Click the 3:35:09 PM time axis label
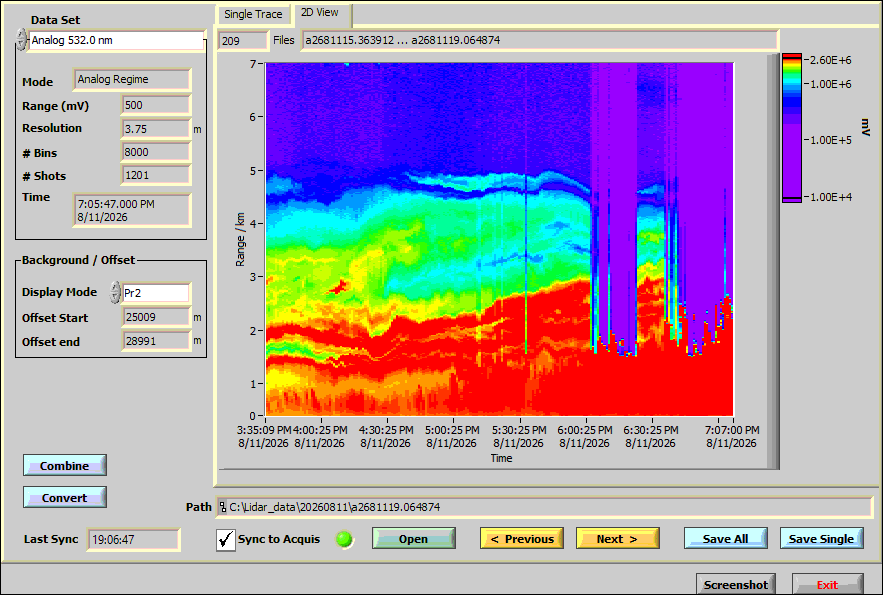 click(264, 437)
